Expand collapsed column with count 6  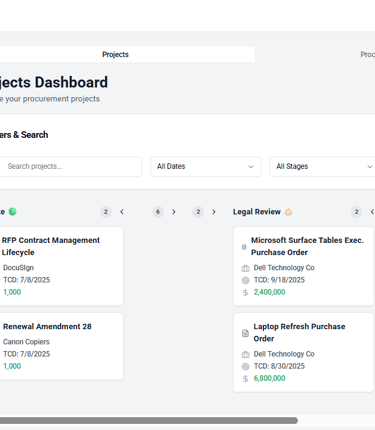click(x=174, y=212)
